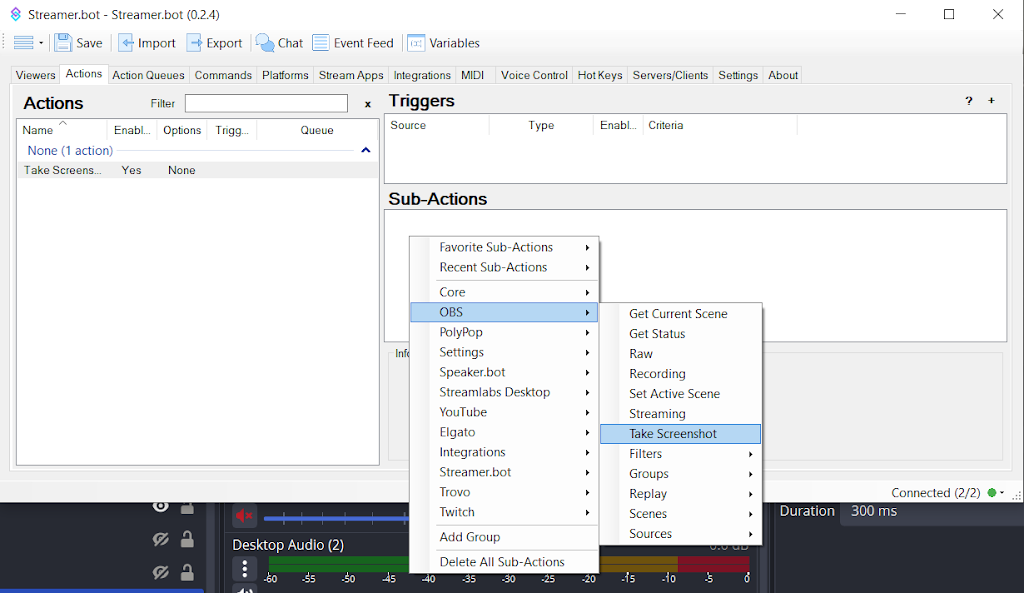This screenshot has width=1024, height=593.
Task: Collapse the None action group
Action: [365, 150]
